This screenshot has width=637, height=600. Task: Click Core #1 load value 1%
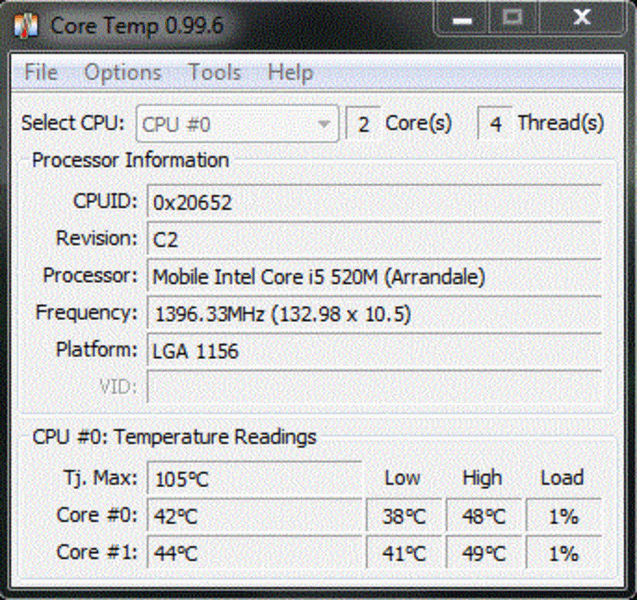(563, 552)
